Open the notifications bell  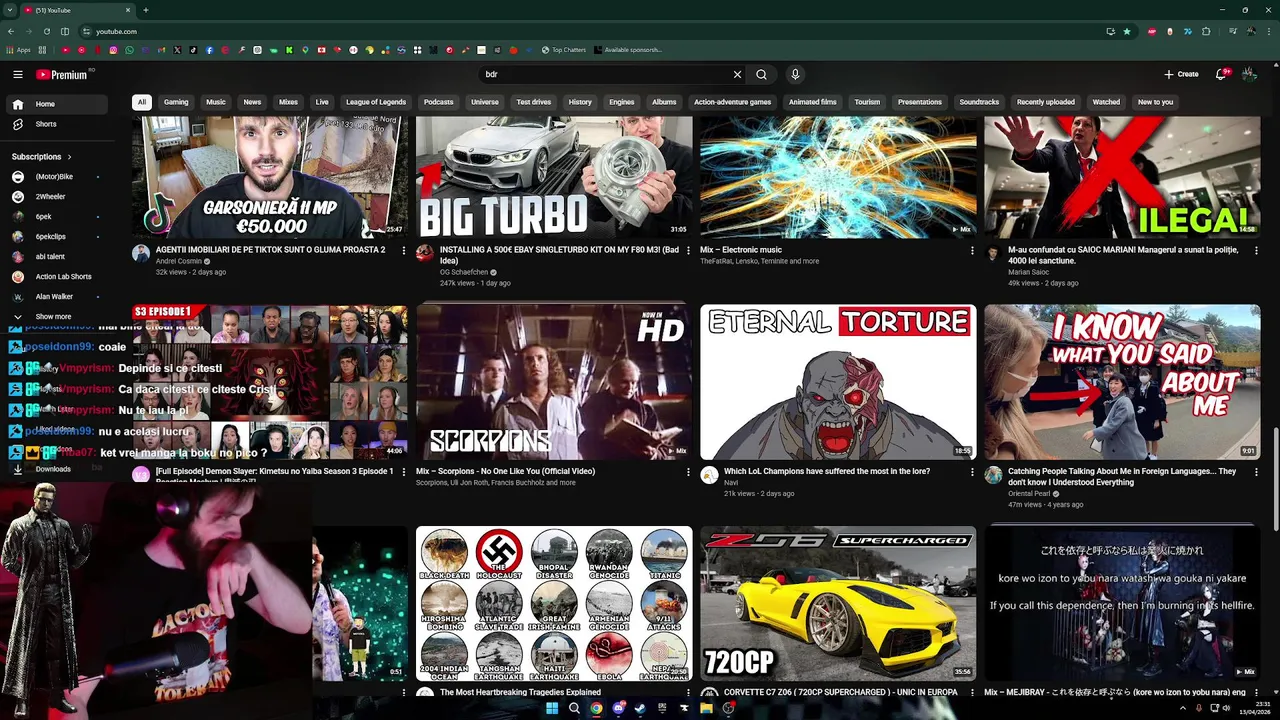click(x=1222, y=74)
